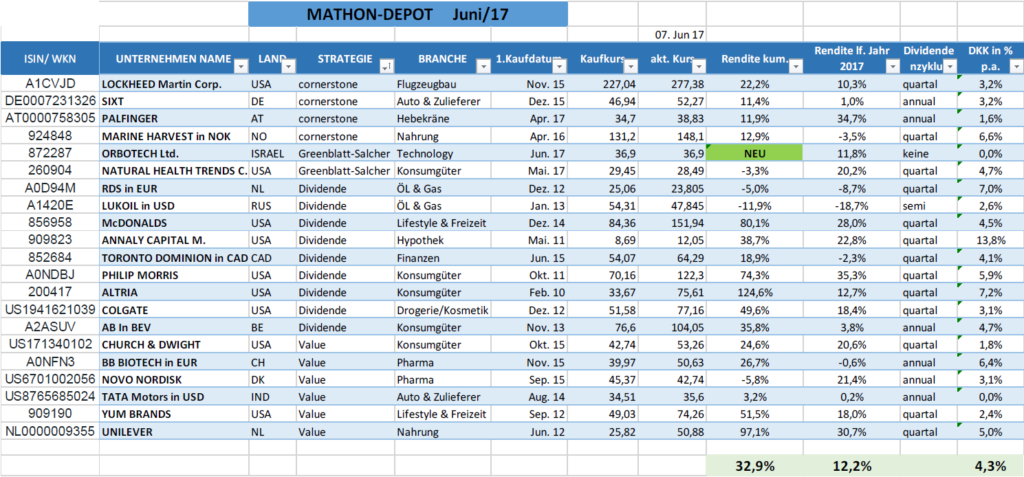Click the PHILIP MORRIS cell
The width and height of the screenshot is (1024, 477).
174,275
